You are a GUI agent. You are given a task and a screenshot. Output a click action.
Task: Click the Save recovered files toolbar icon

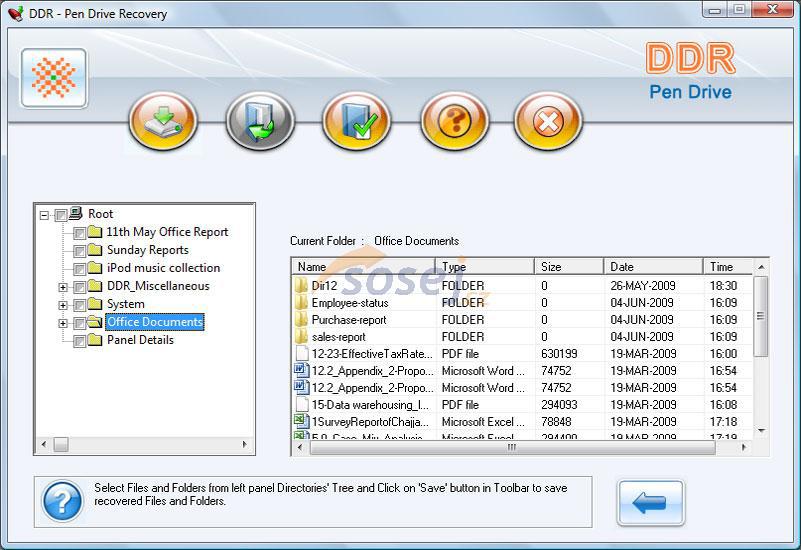click(163, 121)
